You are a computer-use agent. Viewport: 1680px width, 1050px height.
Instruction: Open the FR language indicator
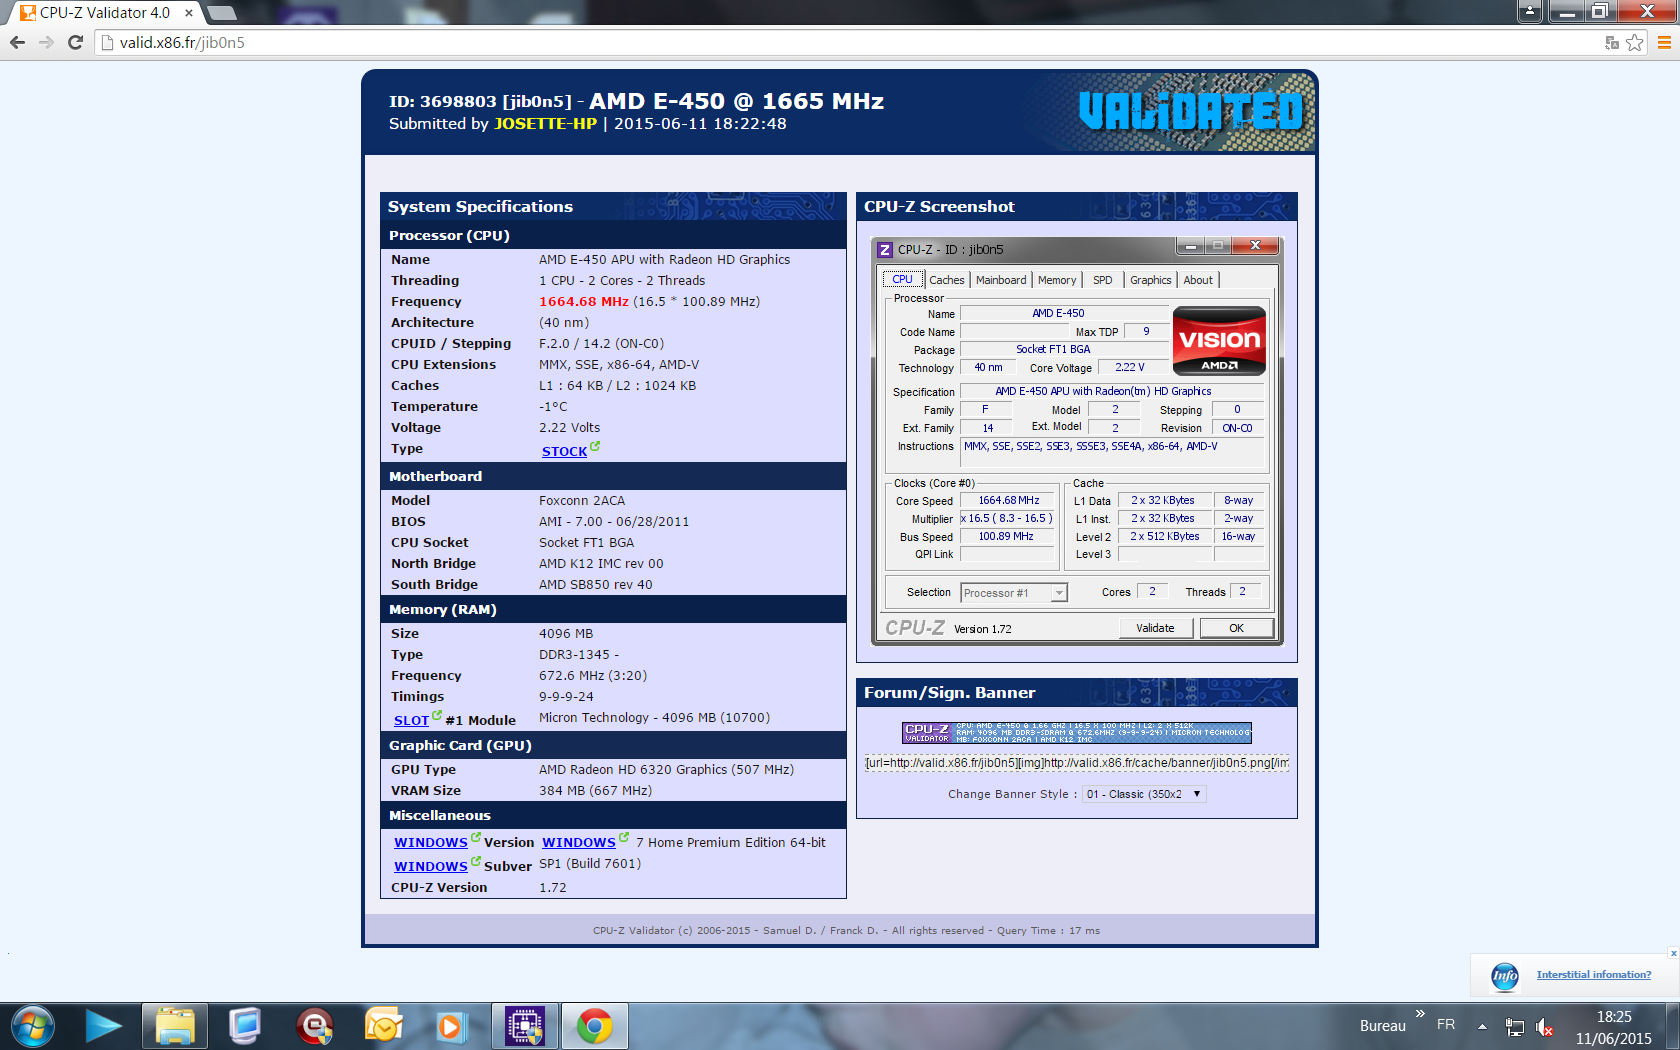point(1446,1025)
